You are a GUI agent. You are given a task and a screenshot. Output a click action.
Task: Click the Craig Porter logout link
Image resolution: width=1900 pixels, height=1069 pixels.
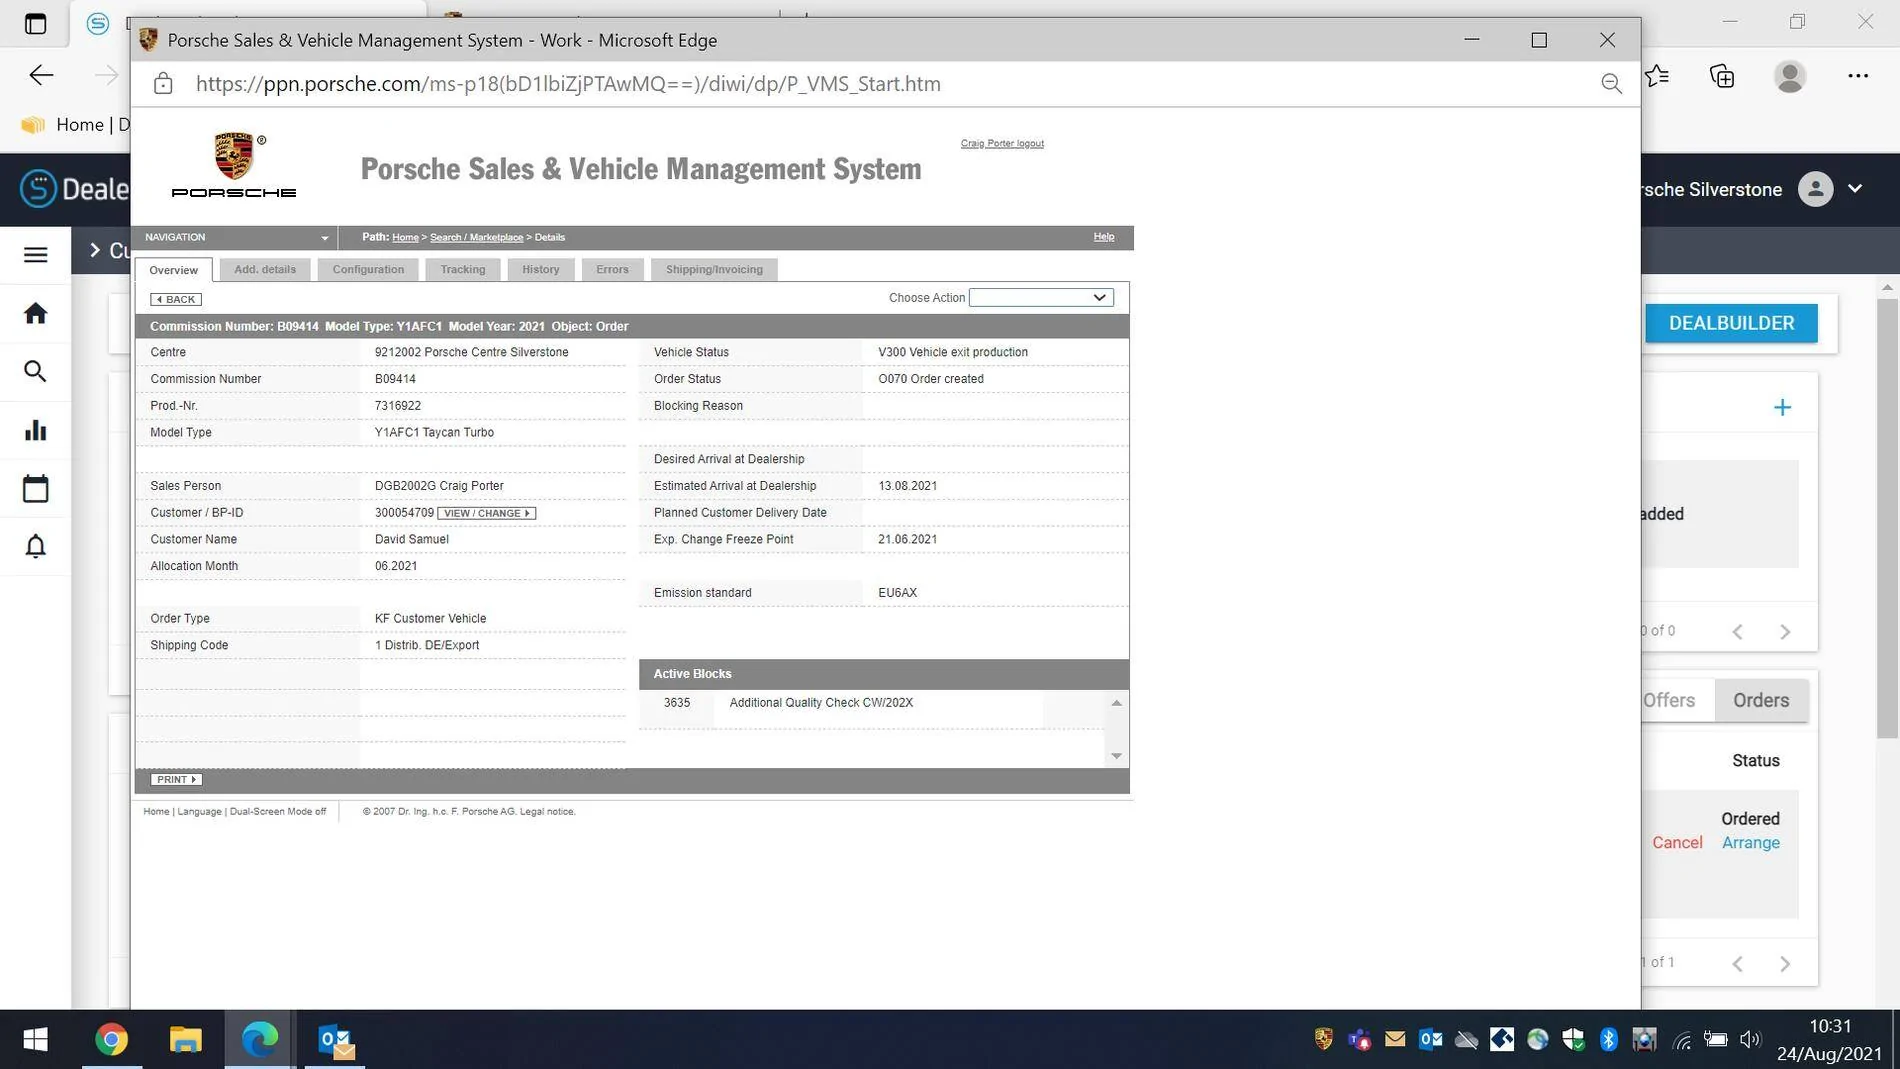(x=1002, y=144)
